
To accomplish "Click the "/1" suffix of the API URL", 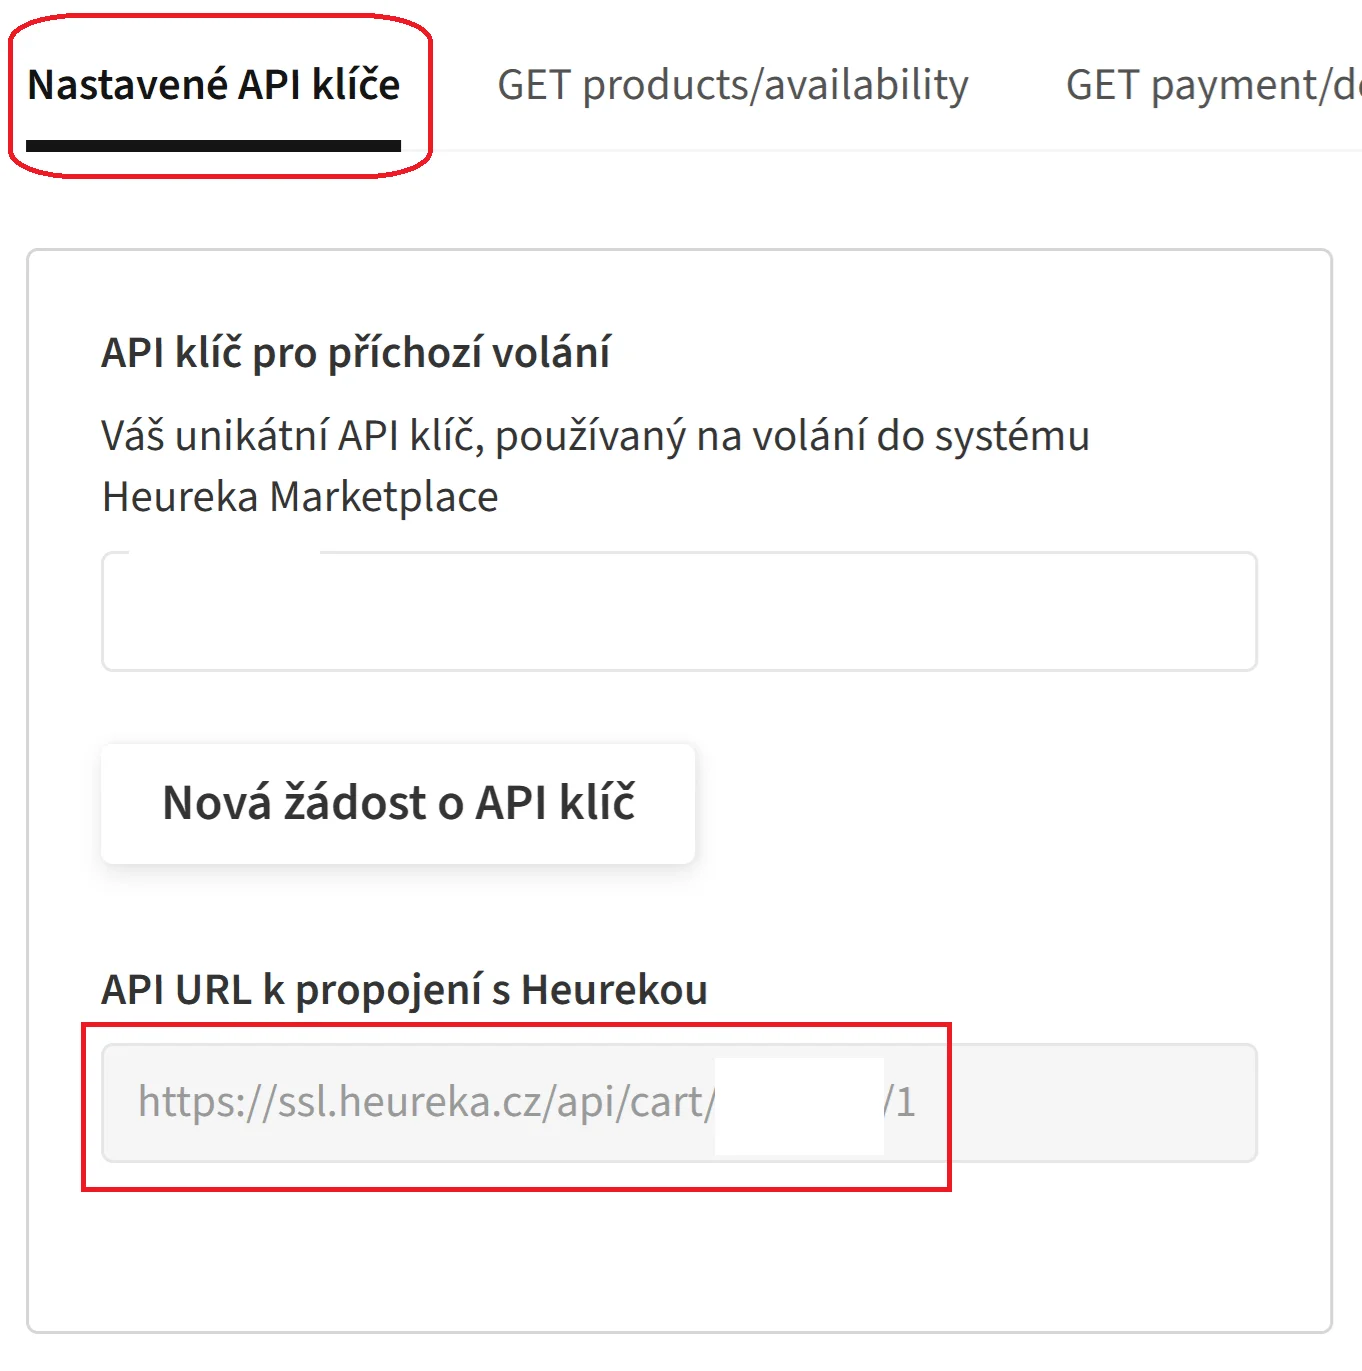I will pos(900,1102).
